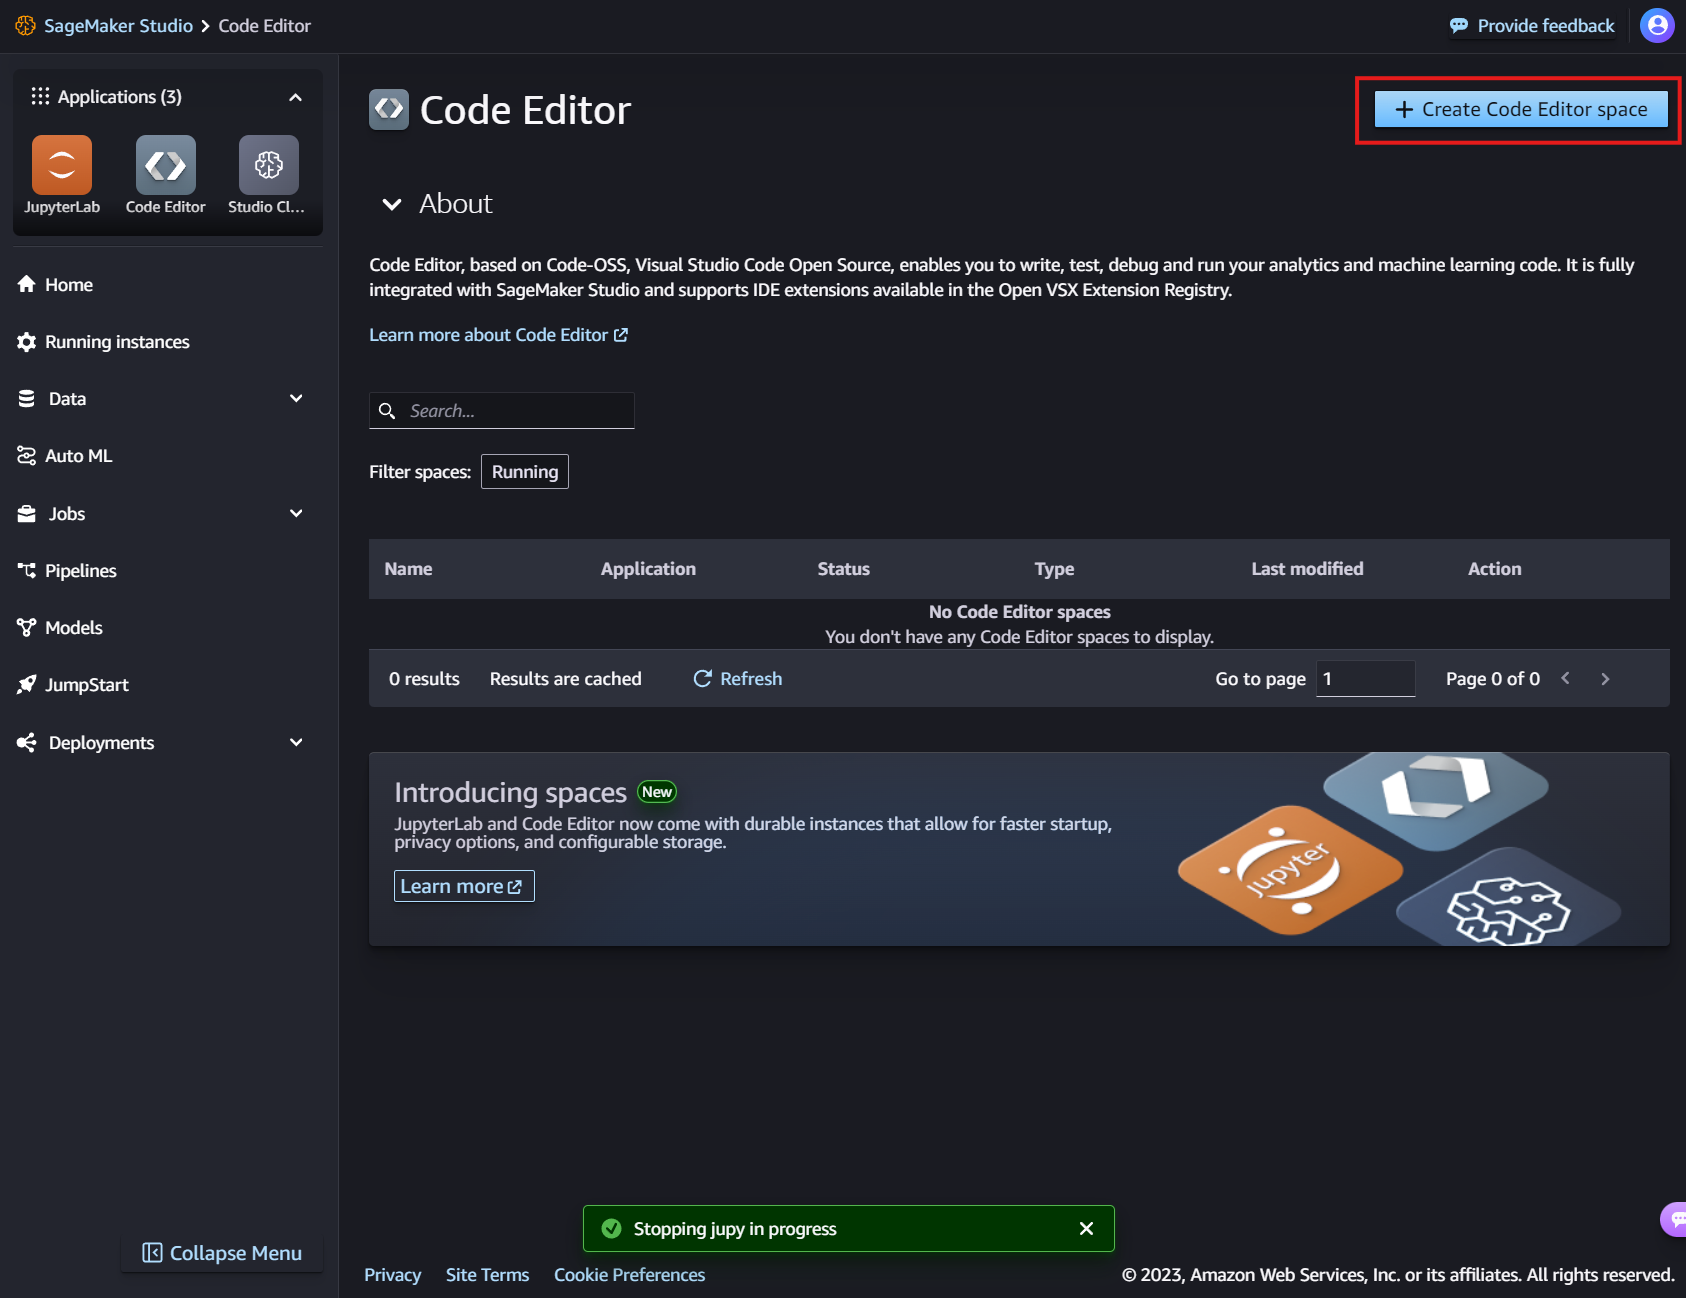Sort by the Name column header
Screen dimensions: 1686x1298
click(x=408, y=569)
